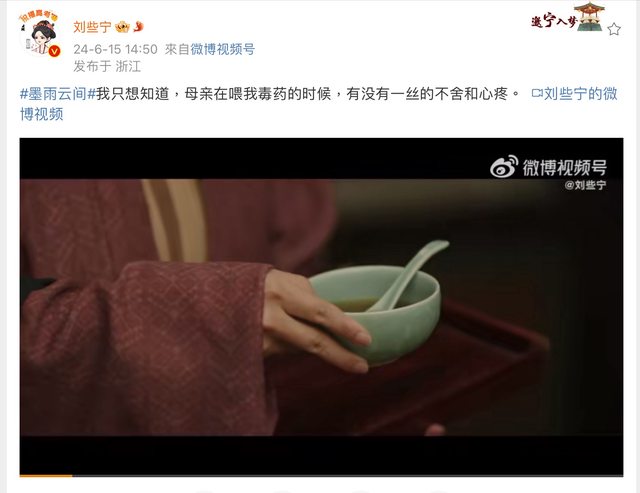Viewport: 640px width, 493px height.
Task: Click the post timestamp 24-6-15 14:50
Action: pos(116,49)
